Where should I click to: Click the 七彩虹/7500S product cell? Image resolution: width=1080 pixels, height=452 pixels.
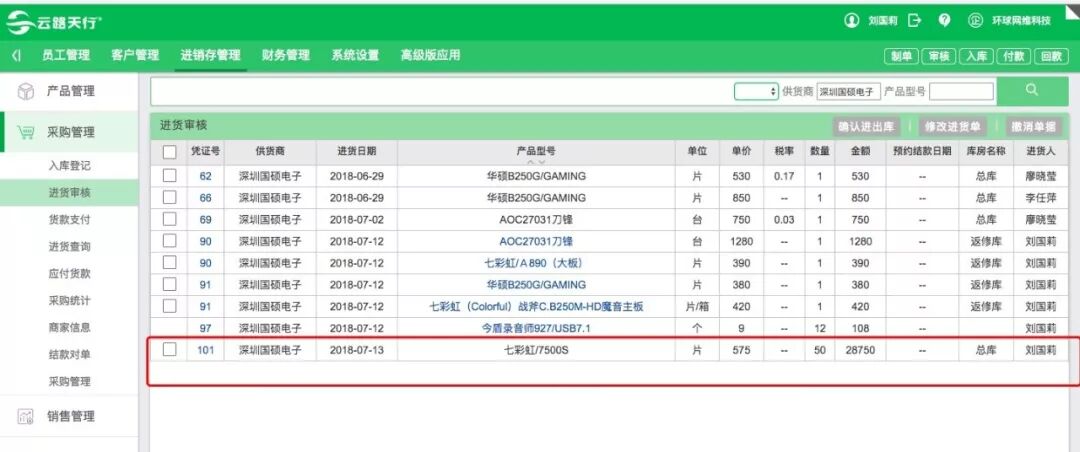(x=536, y=350)
